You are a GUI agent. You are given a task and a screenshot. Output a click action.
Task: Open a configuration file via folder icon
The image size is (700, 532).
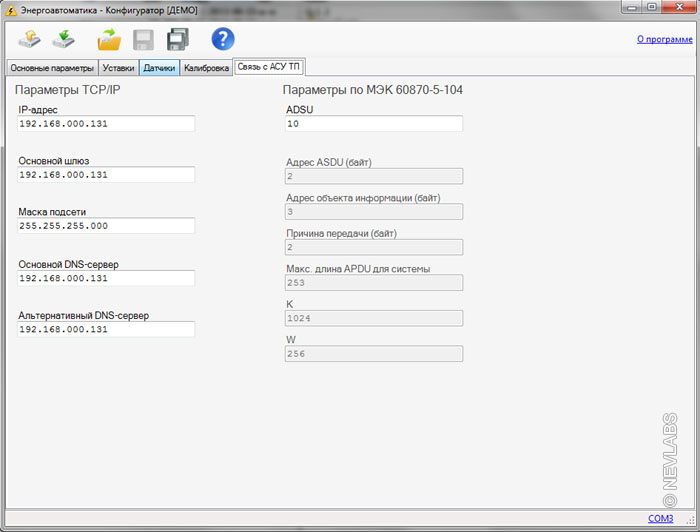click(108, 39)
